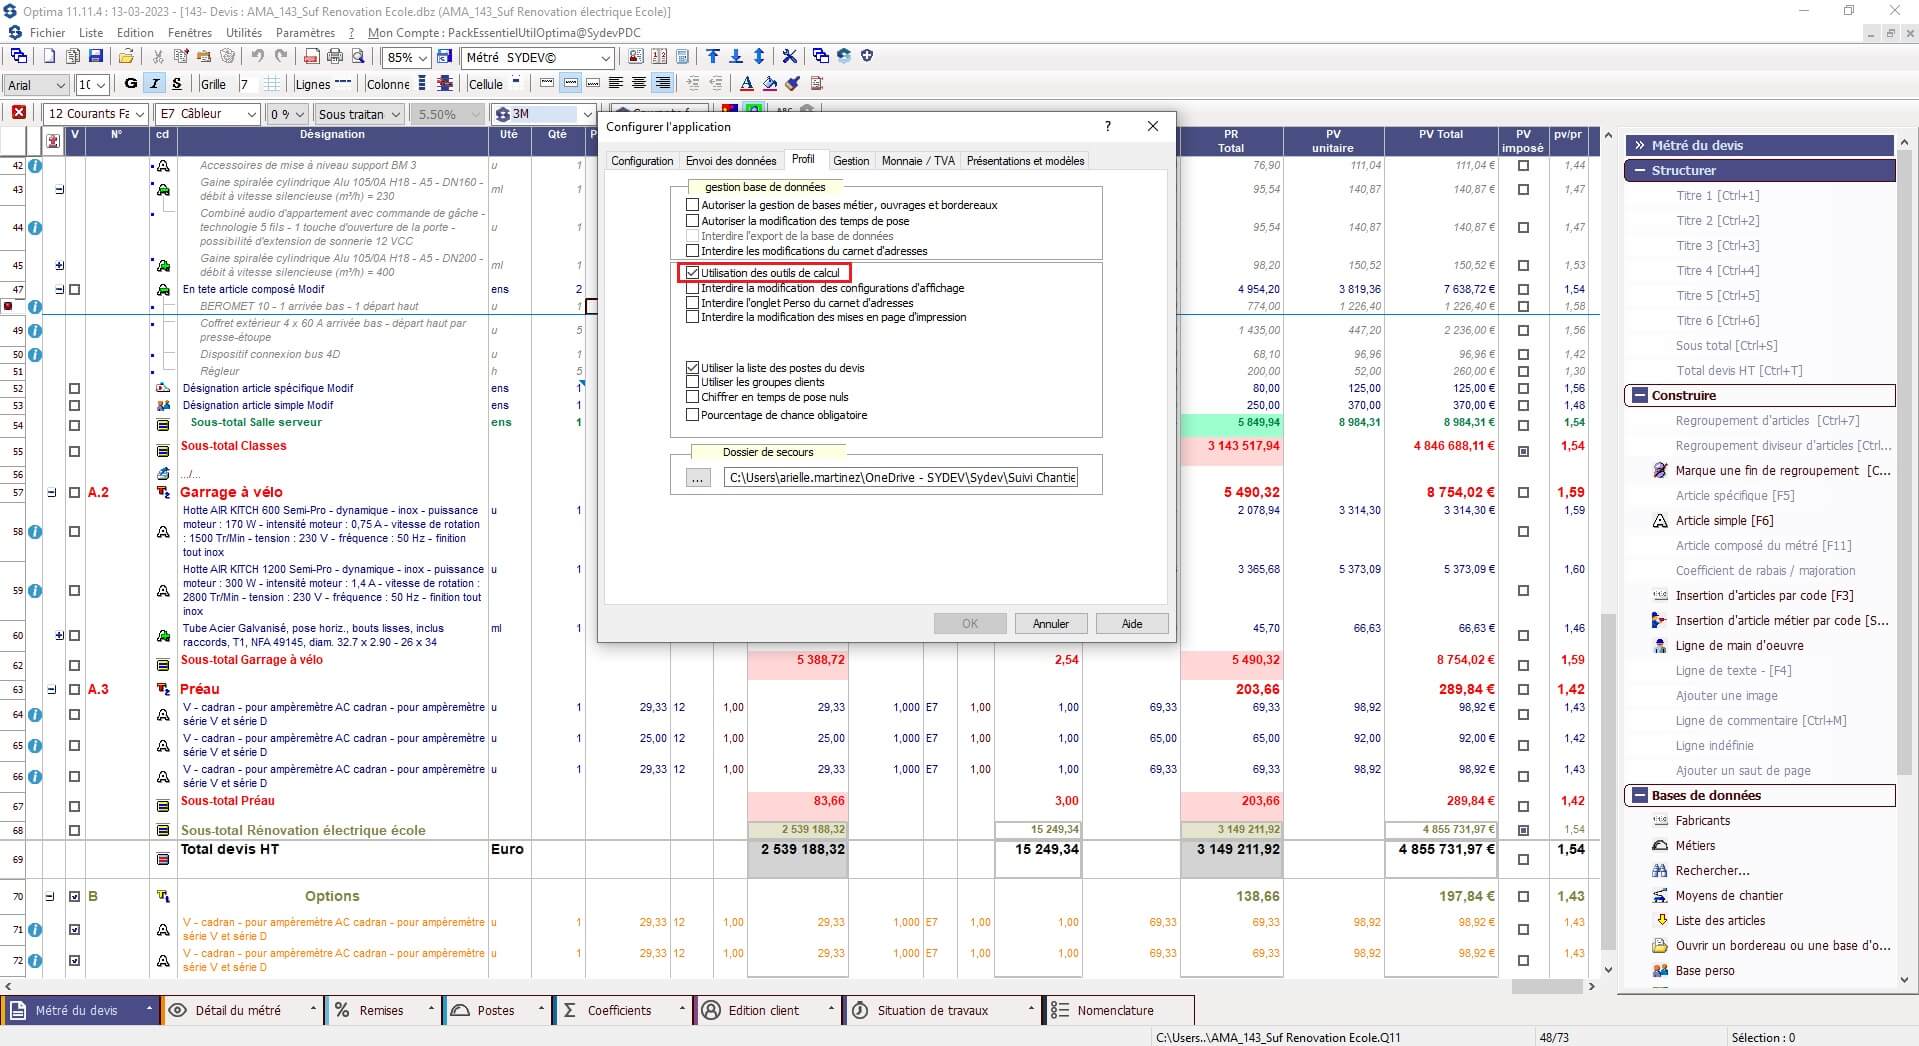Open the Arial font dropdown

[60, 85]
